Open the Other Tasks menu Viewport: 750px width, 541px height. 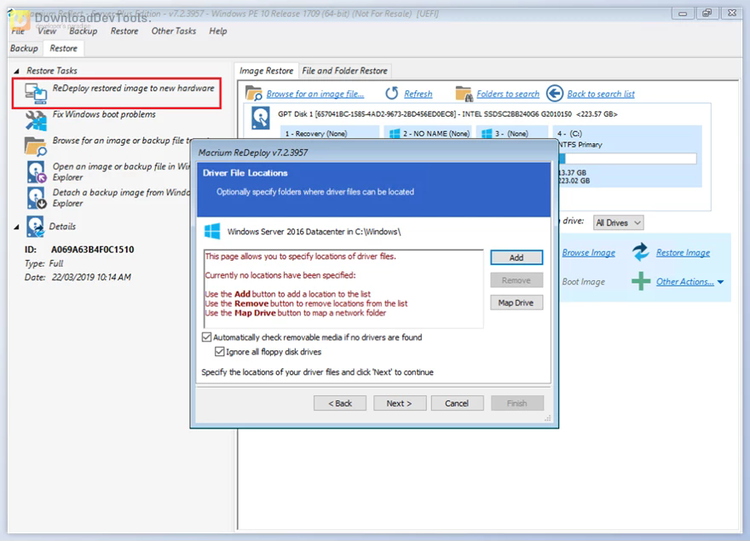tap(173, 31)
